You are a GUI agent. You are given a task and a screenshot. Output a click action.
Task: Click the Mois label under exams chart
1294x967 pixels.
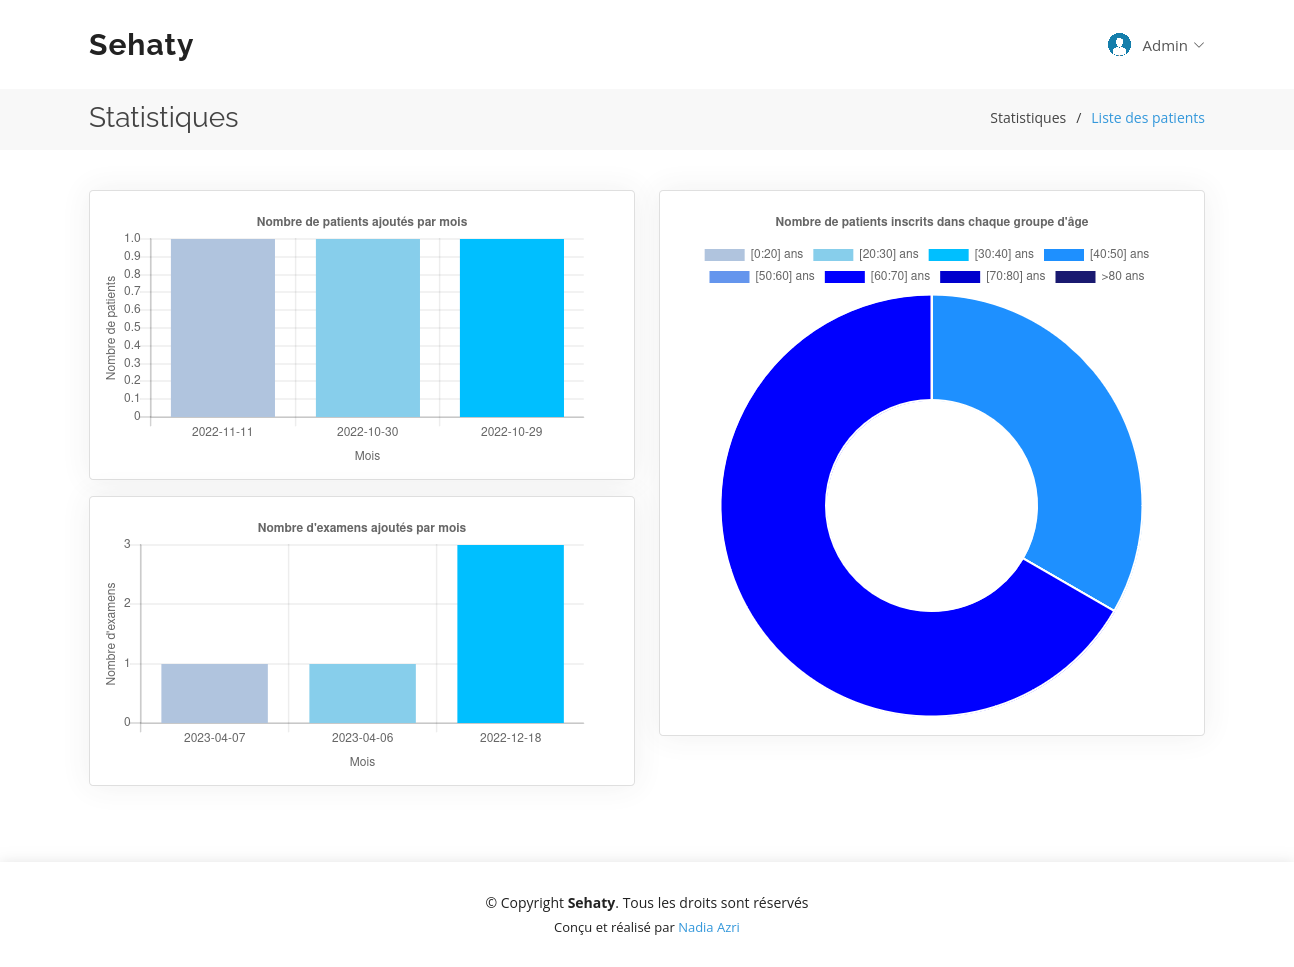pyautogui.click(x=362, y=762)
